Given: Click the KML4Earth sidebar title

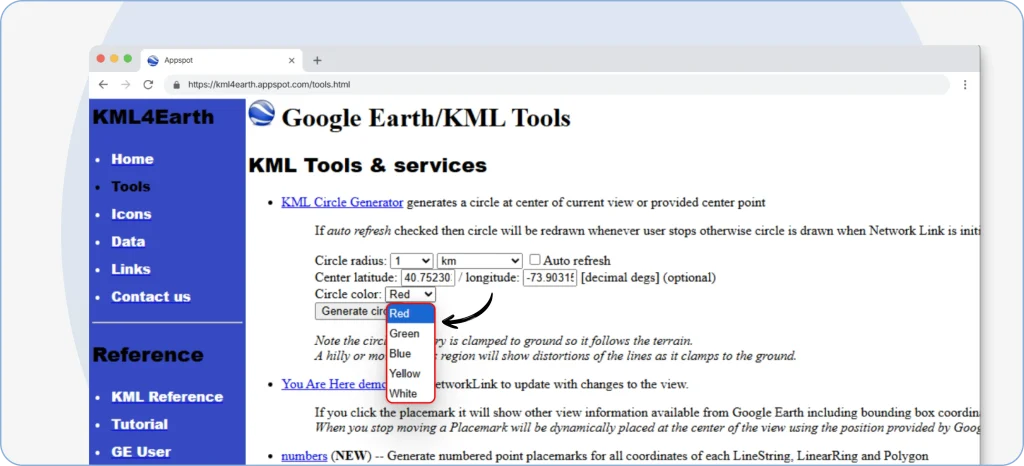Looking at the screenshot, I should click(x=153, y=117).
